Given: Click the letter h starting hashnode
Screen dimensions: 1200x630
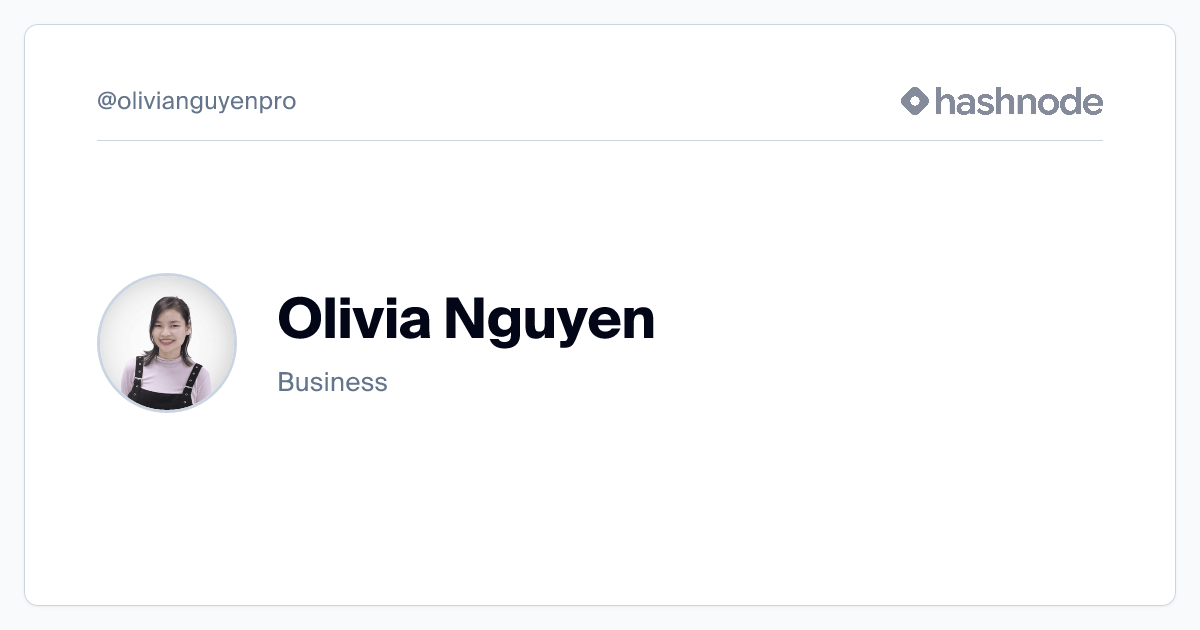Looking at the screenshot, I should pos(945,101).
